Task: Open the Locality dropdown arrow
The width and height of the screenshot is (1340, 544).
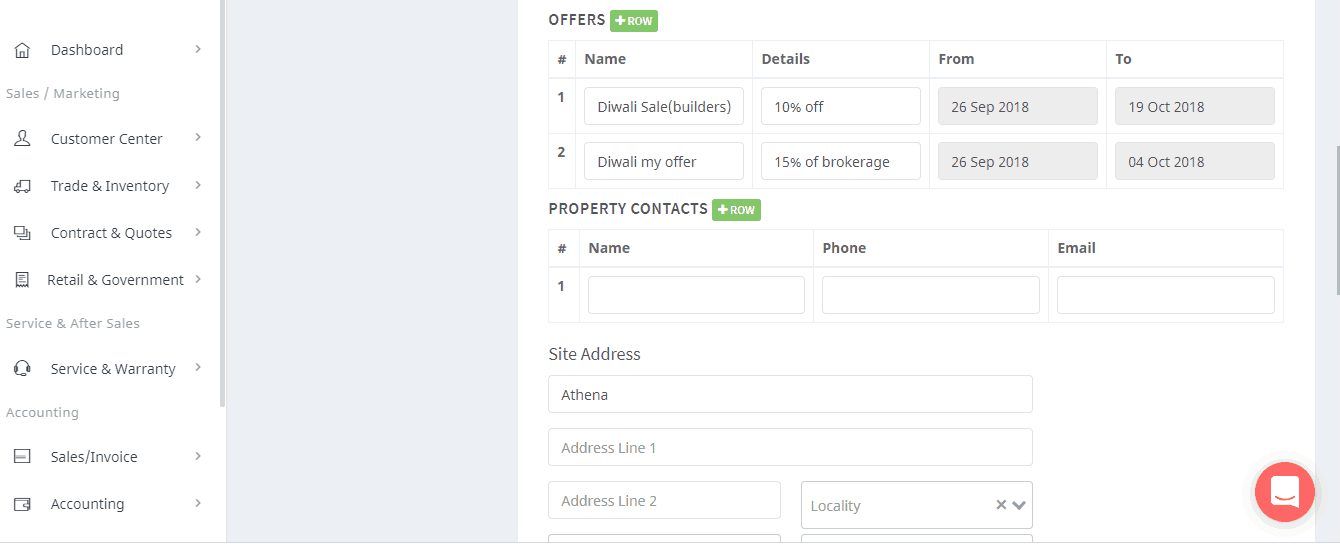Action: coord(1019,505)
